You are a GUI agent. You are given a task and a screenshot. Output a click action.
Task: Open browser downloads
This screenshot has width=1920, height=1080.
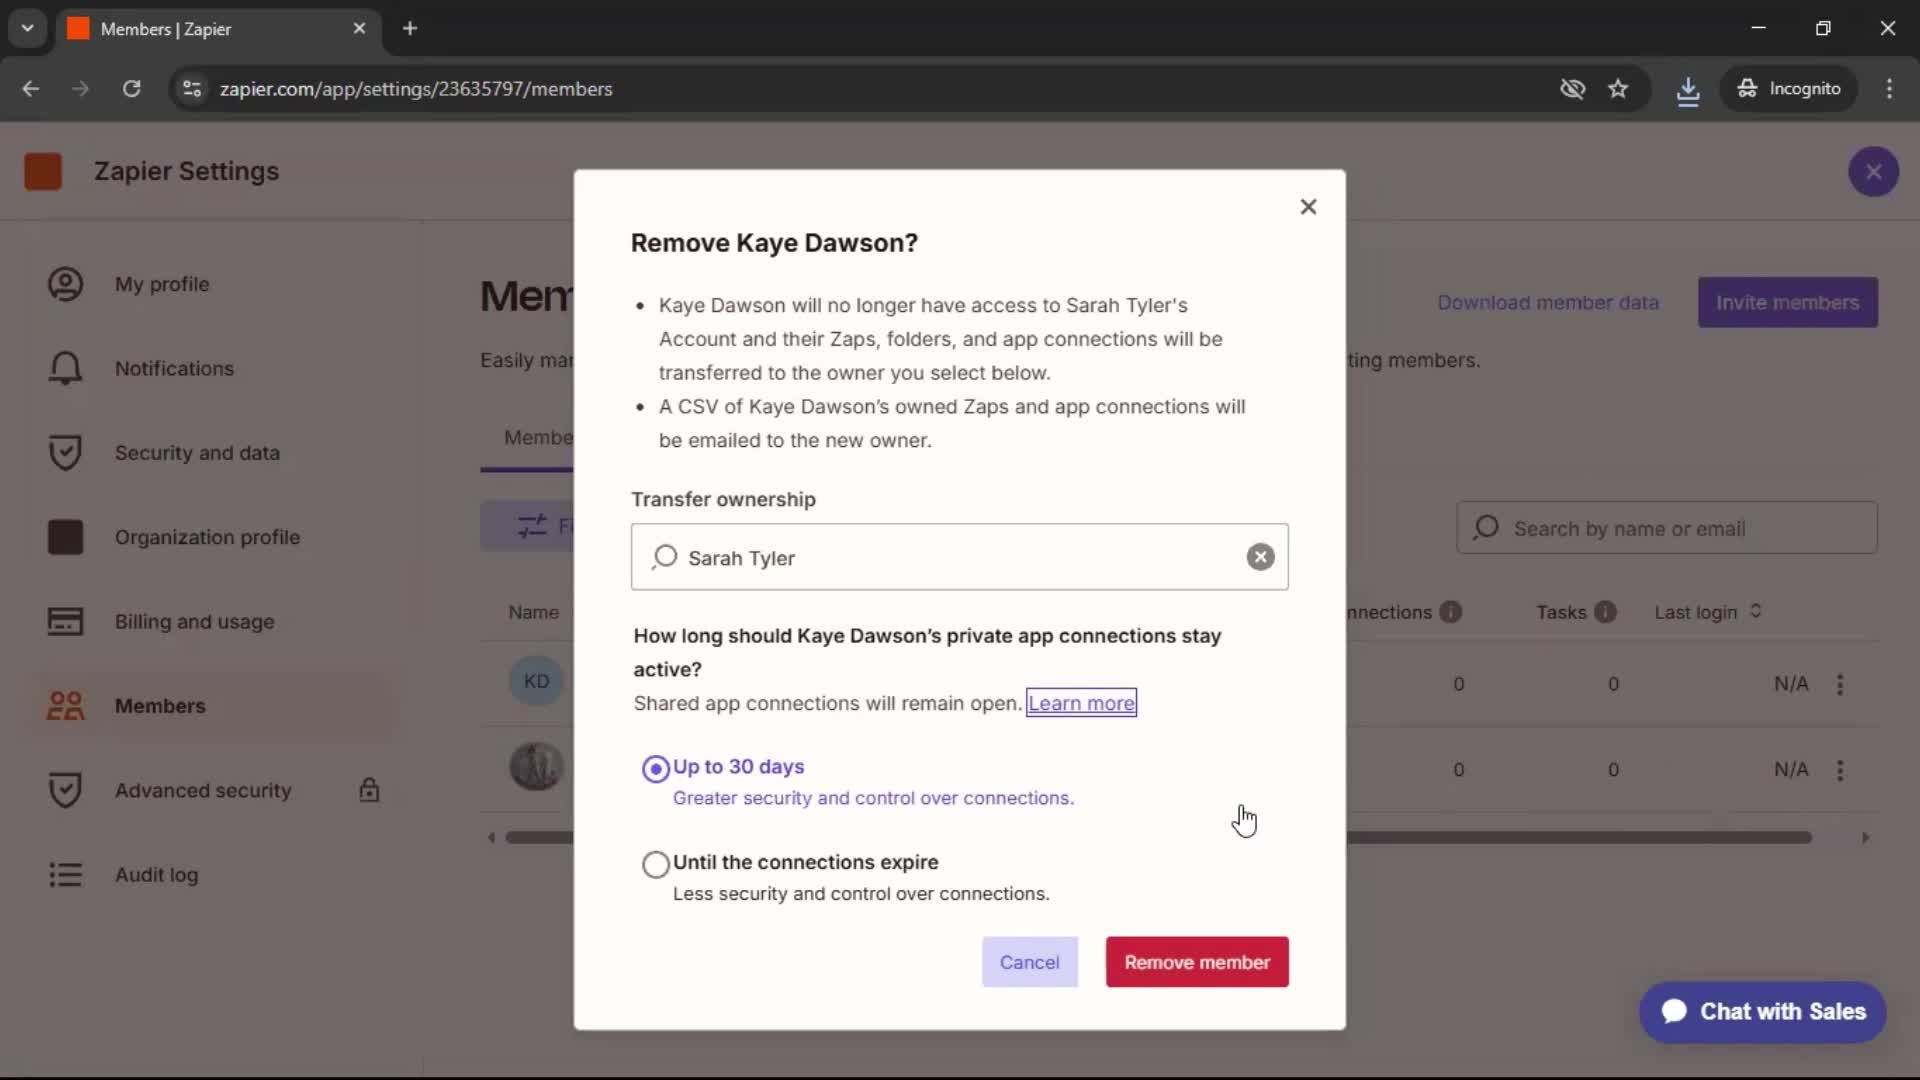click(x=1688, y=90)
